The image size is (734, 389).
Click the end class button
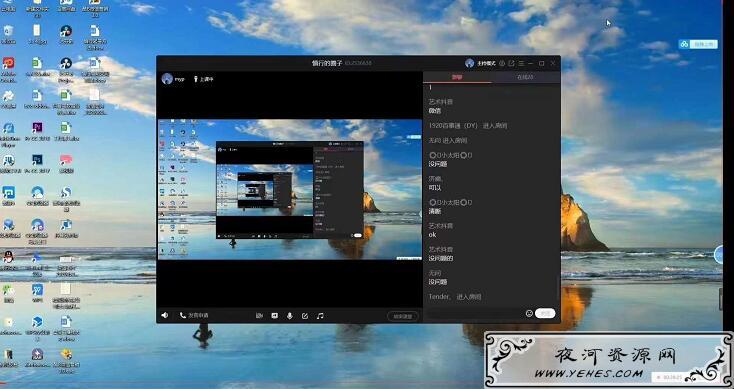[403, 316]
